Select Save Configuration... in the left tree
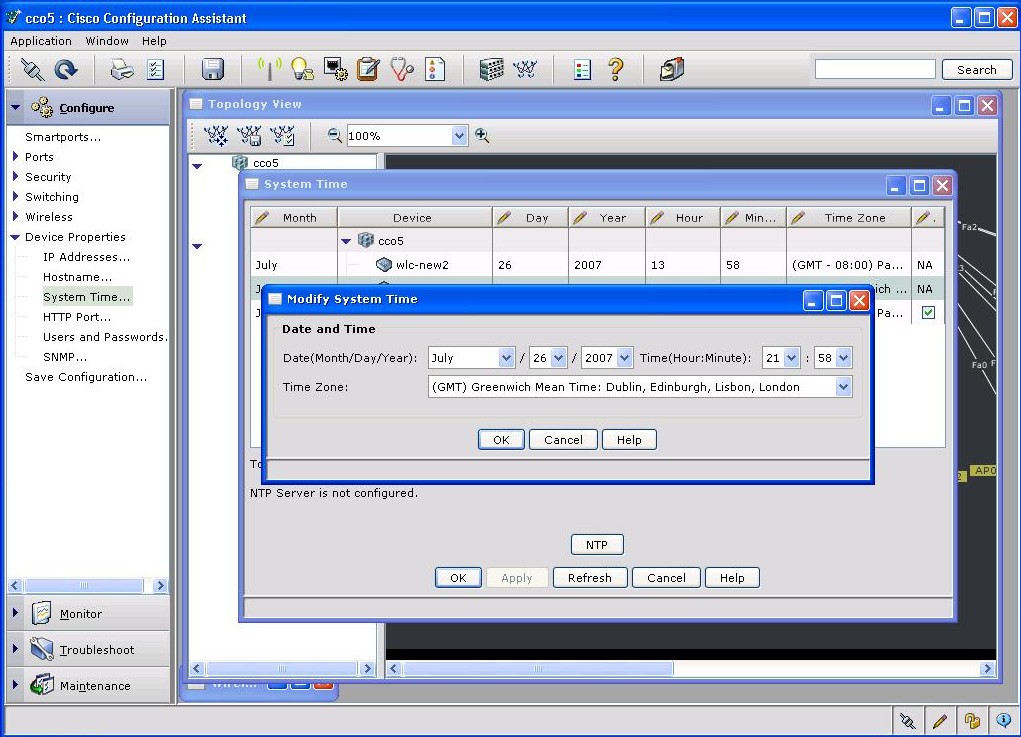Screen dimensions: 1021x737 pyautogui.click(x=86, y=377)
